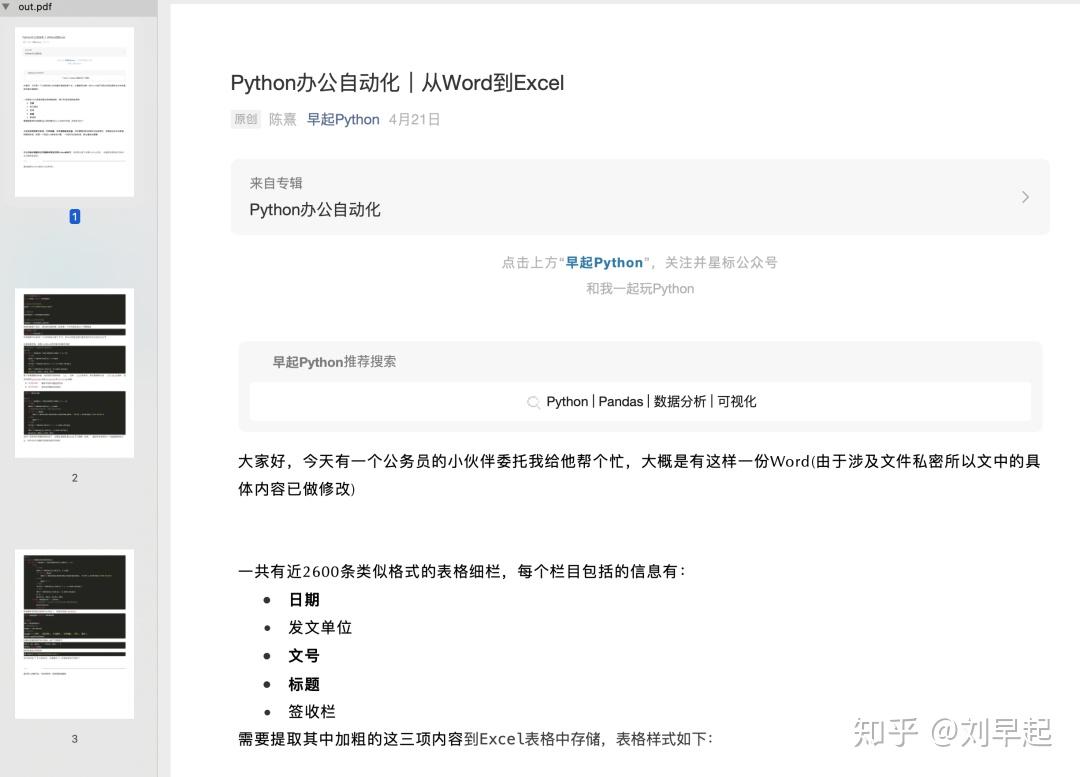The height and width of the screenshot is (777, 1080).
Task: Click the bold "文号" bullet item
Action: tap(303, 656)
